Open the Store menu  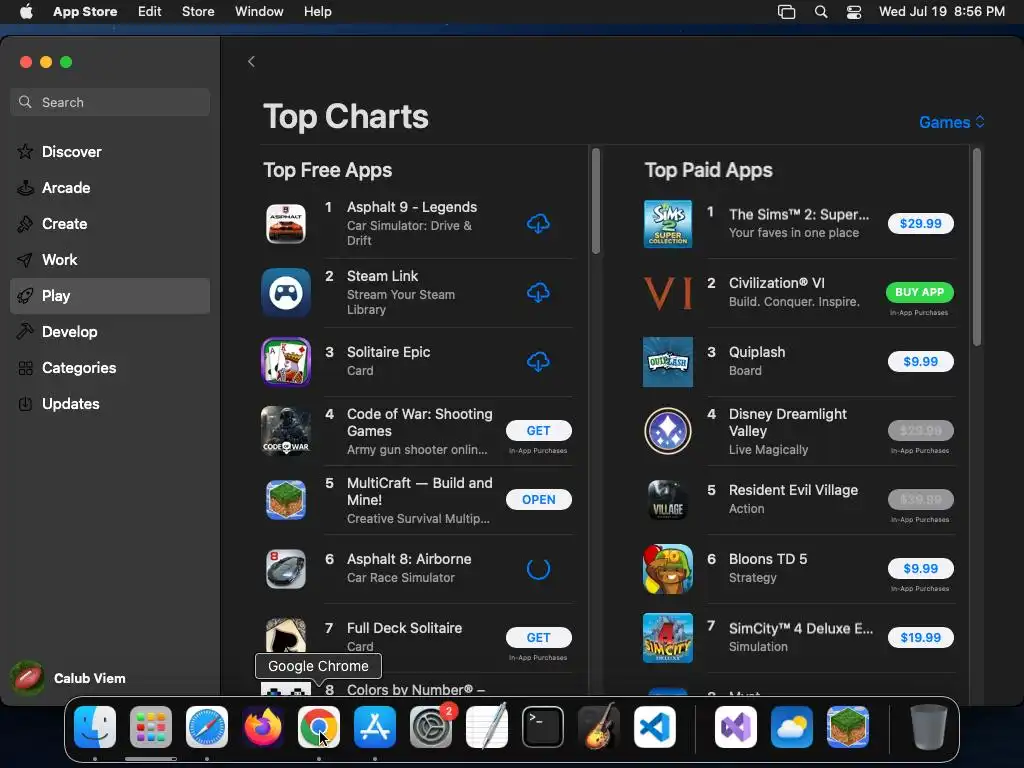click(198, 12)
